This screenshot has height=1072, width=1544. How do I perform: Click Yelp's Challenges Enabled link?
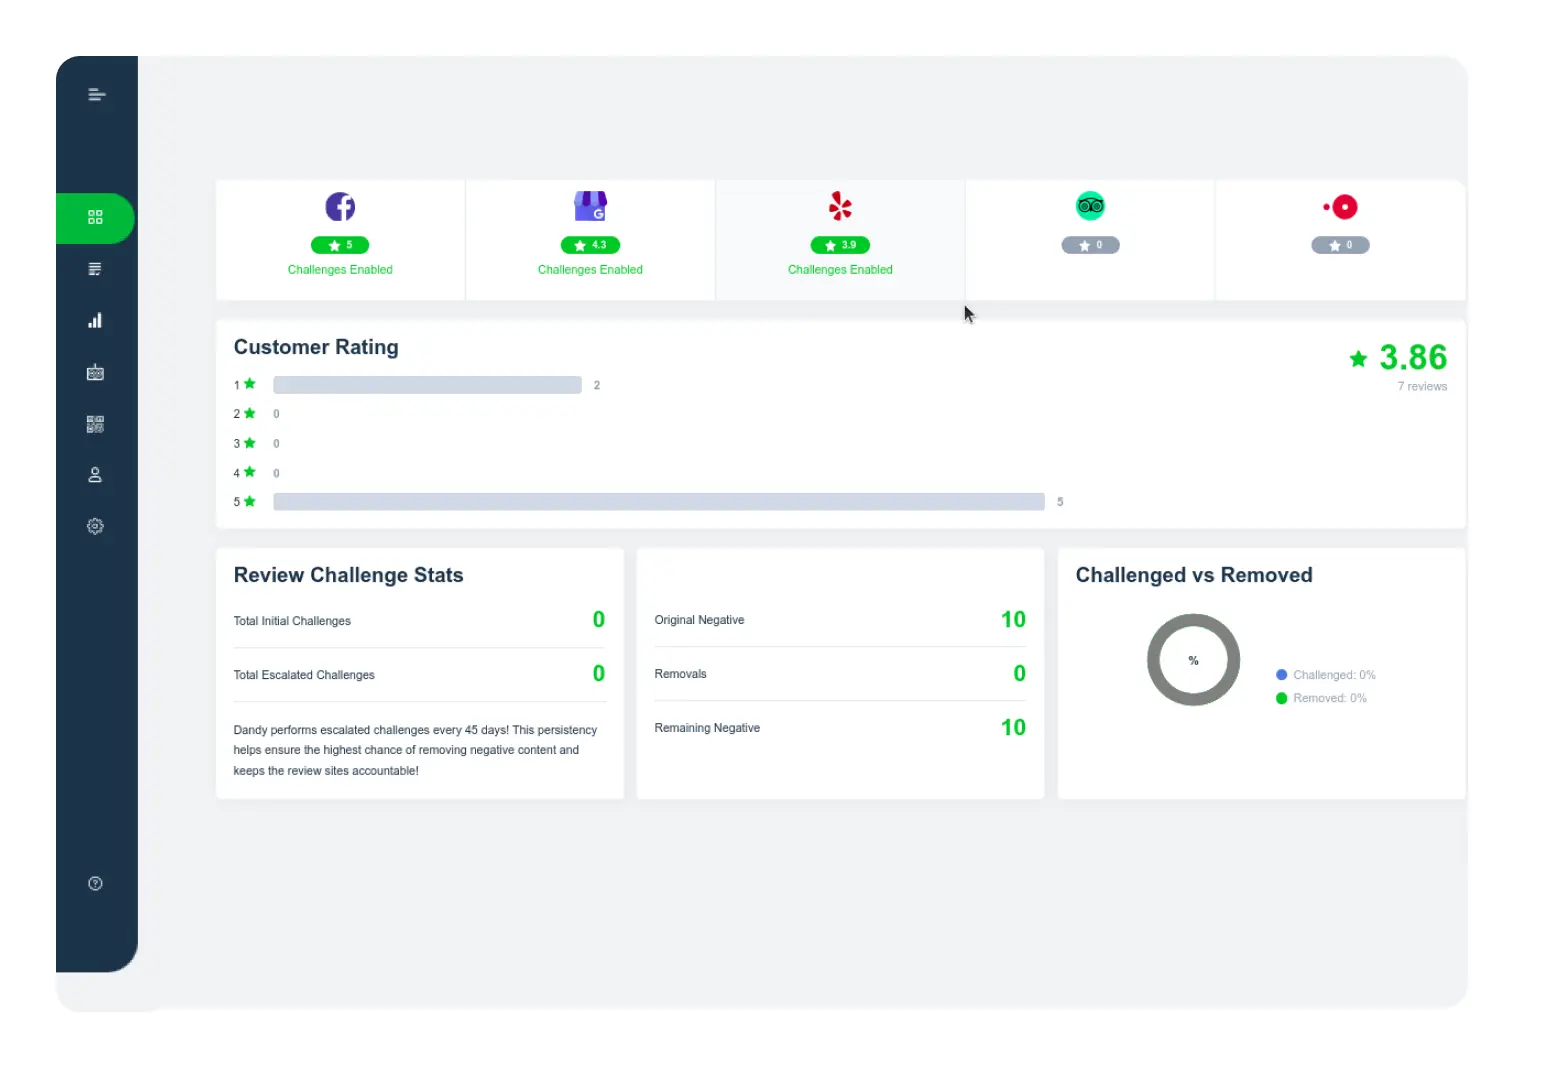(840, 270)
